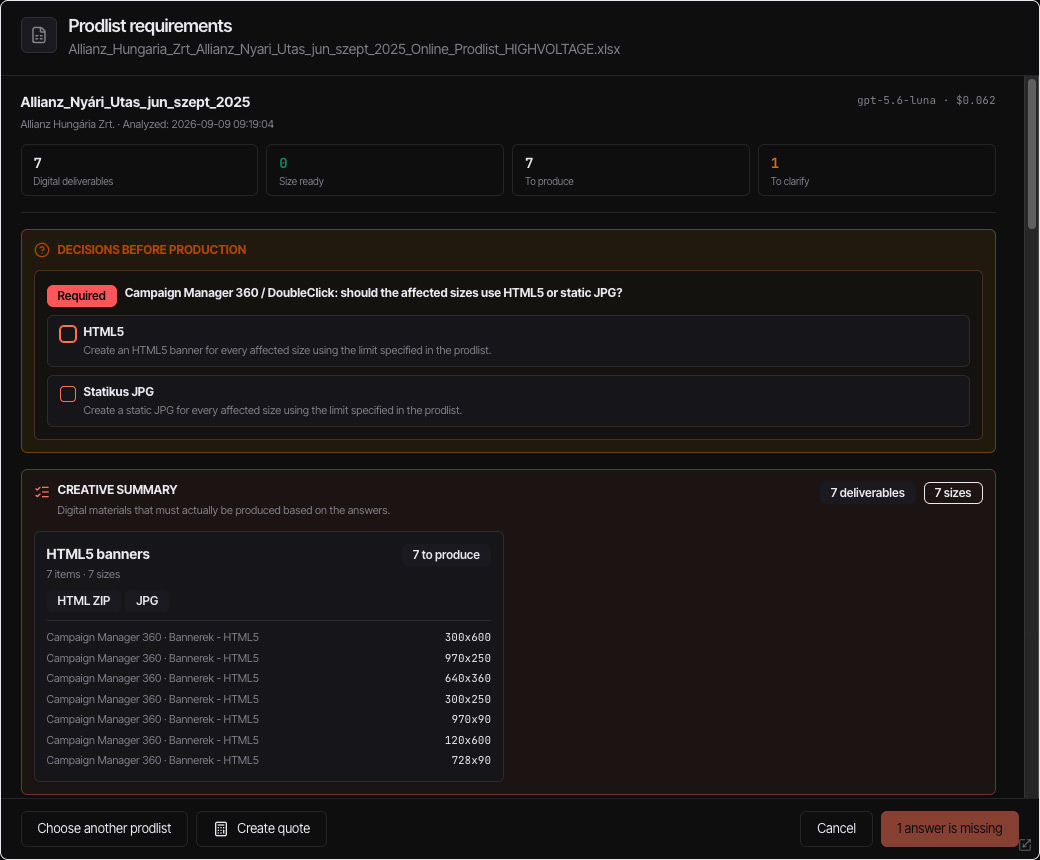Click the Statikus JPG option description text
The height and width of the screenshot is (860, 1040).
pyautogui.click(x=273, y=410)
